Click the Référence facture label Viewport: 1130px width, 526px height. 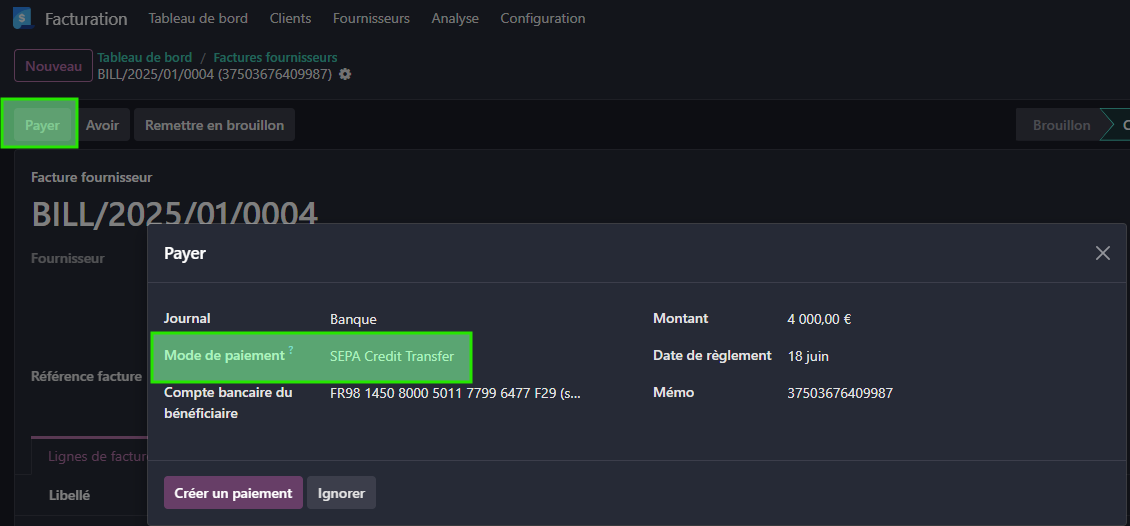coord(86,376)
